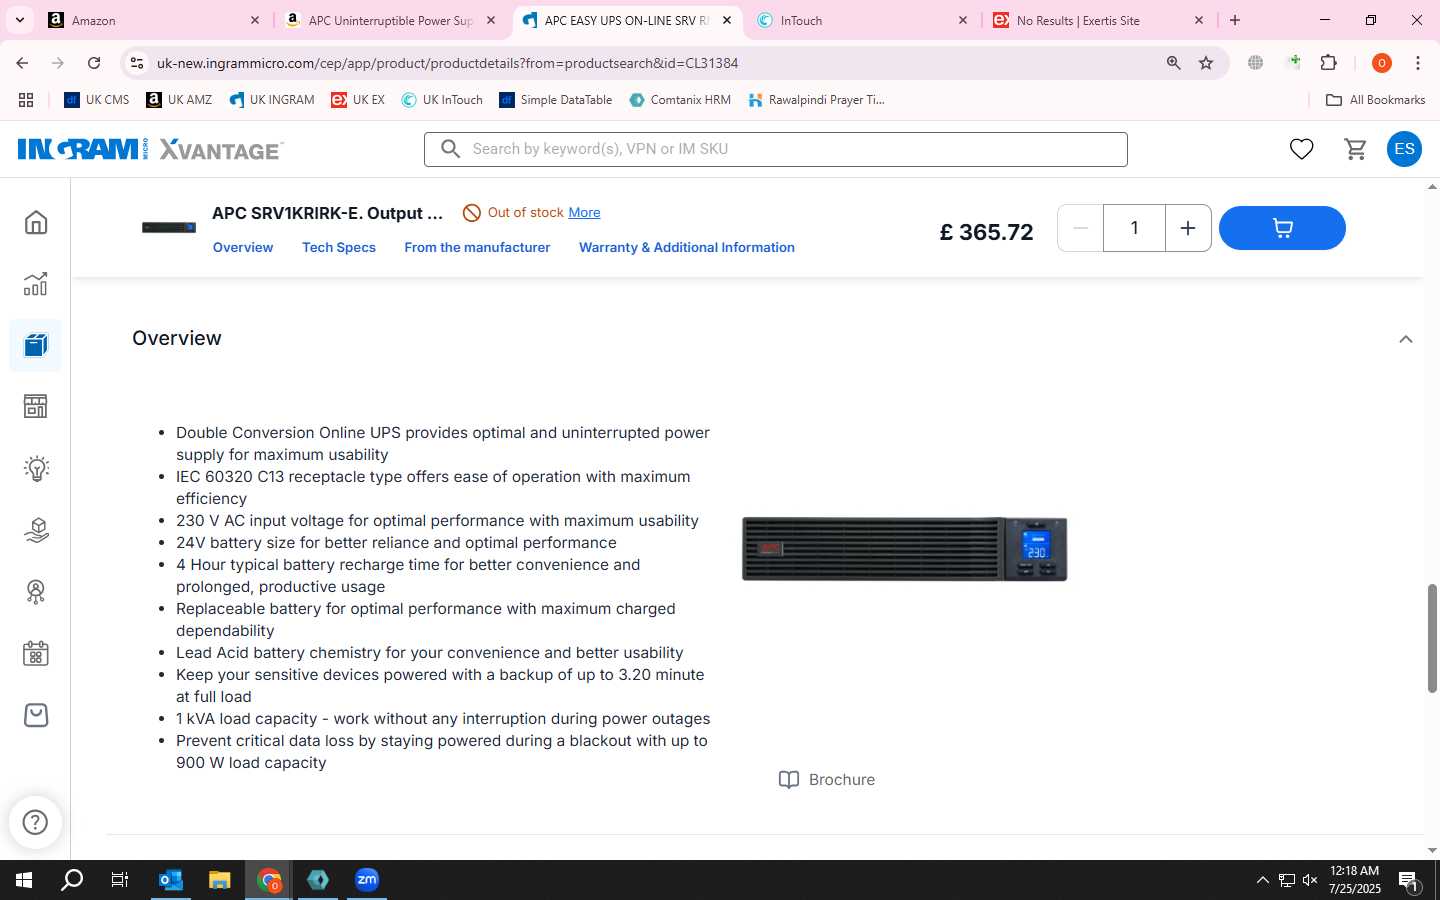
Task: Open the help question mark button
Action: click(35, 822)
